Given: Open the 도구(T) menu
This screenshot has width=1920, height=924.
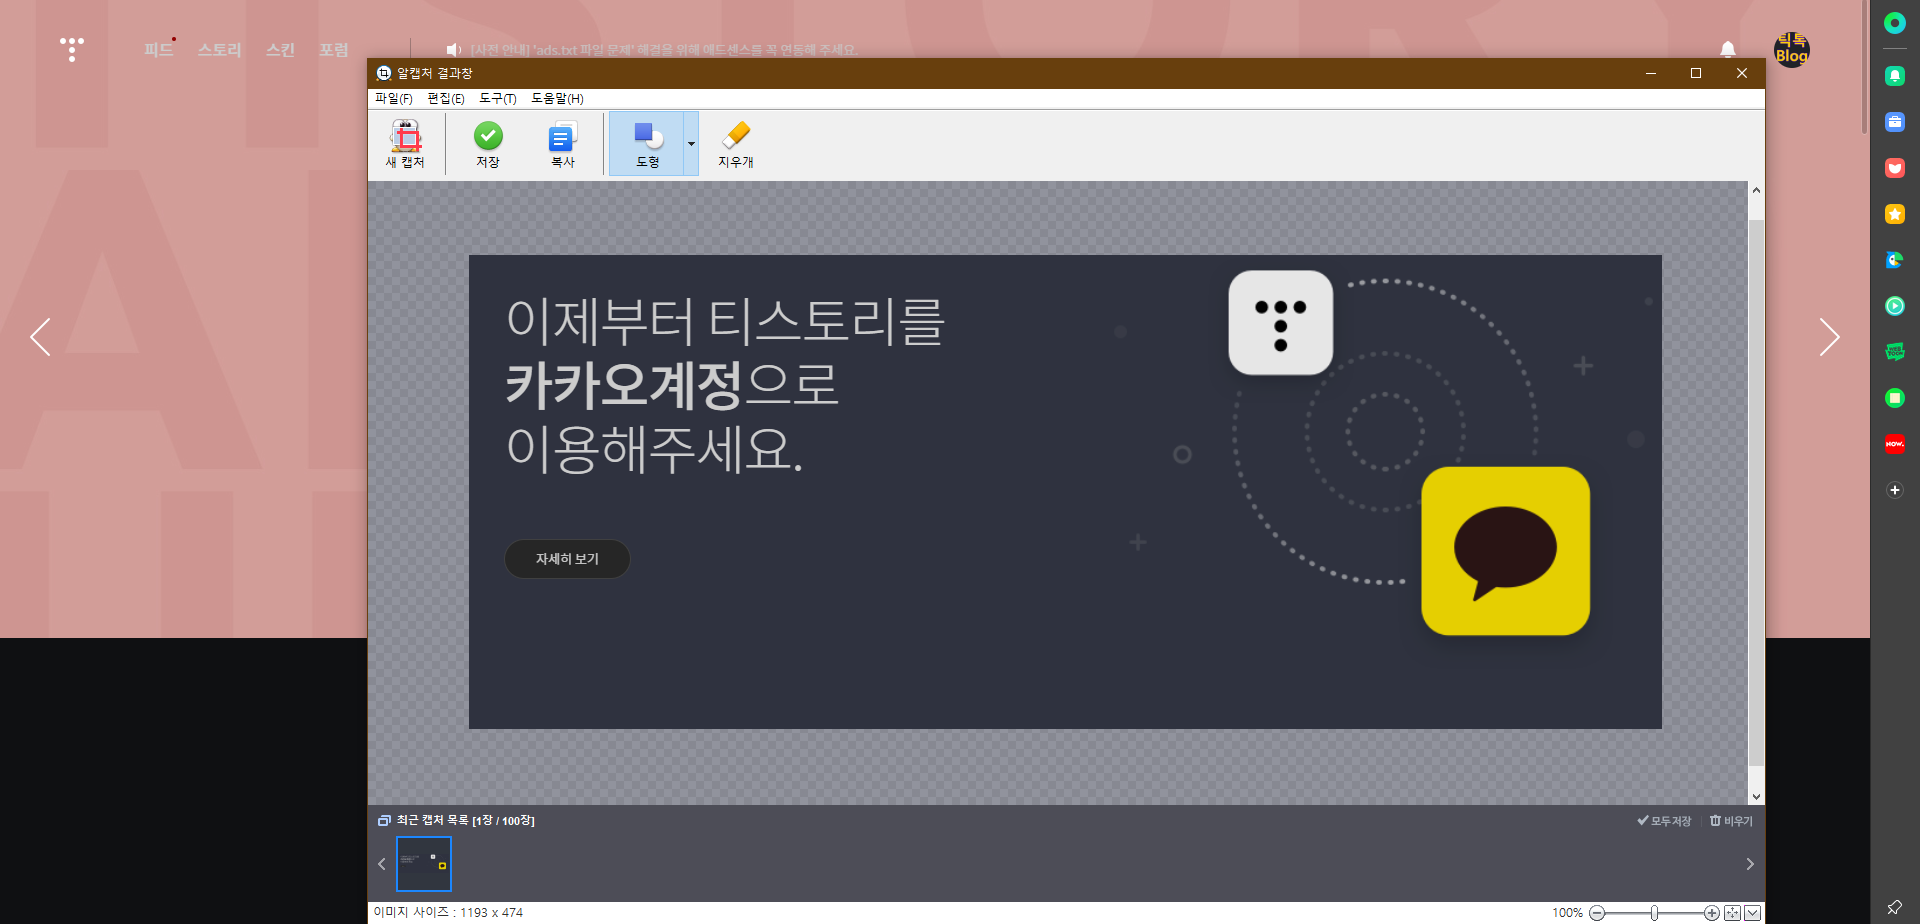Looking at the screenshot, I should (498, 98).
